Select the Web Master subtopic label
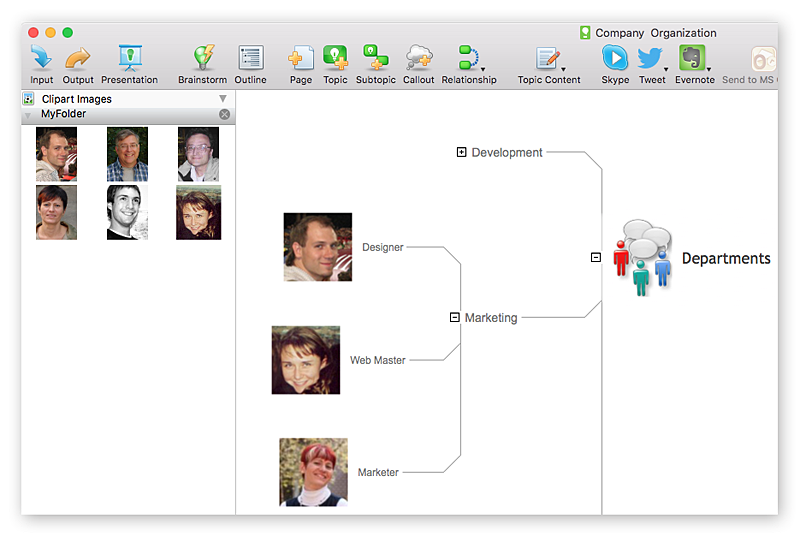Screen dimensions: 800x536 point(378,360)
